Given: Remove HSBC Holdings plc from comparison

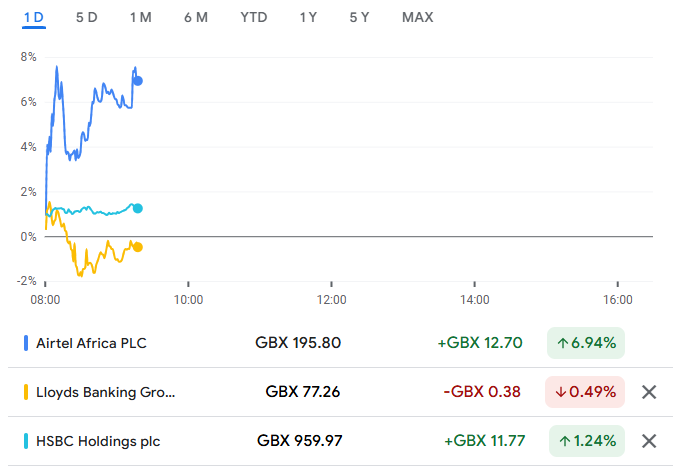Looking at the screenshot, I should click(x=649, y=441).
